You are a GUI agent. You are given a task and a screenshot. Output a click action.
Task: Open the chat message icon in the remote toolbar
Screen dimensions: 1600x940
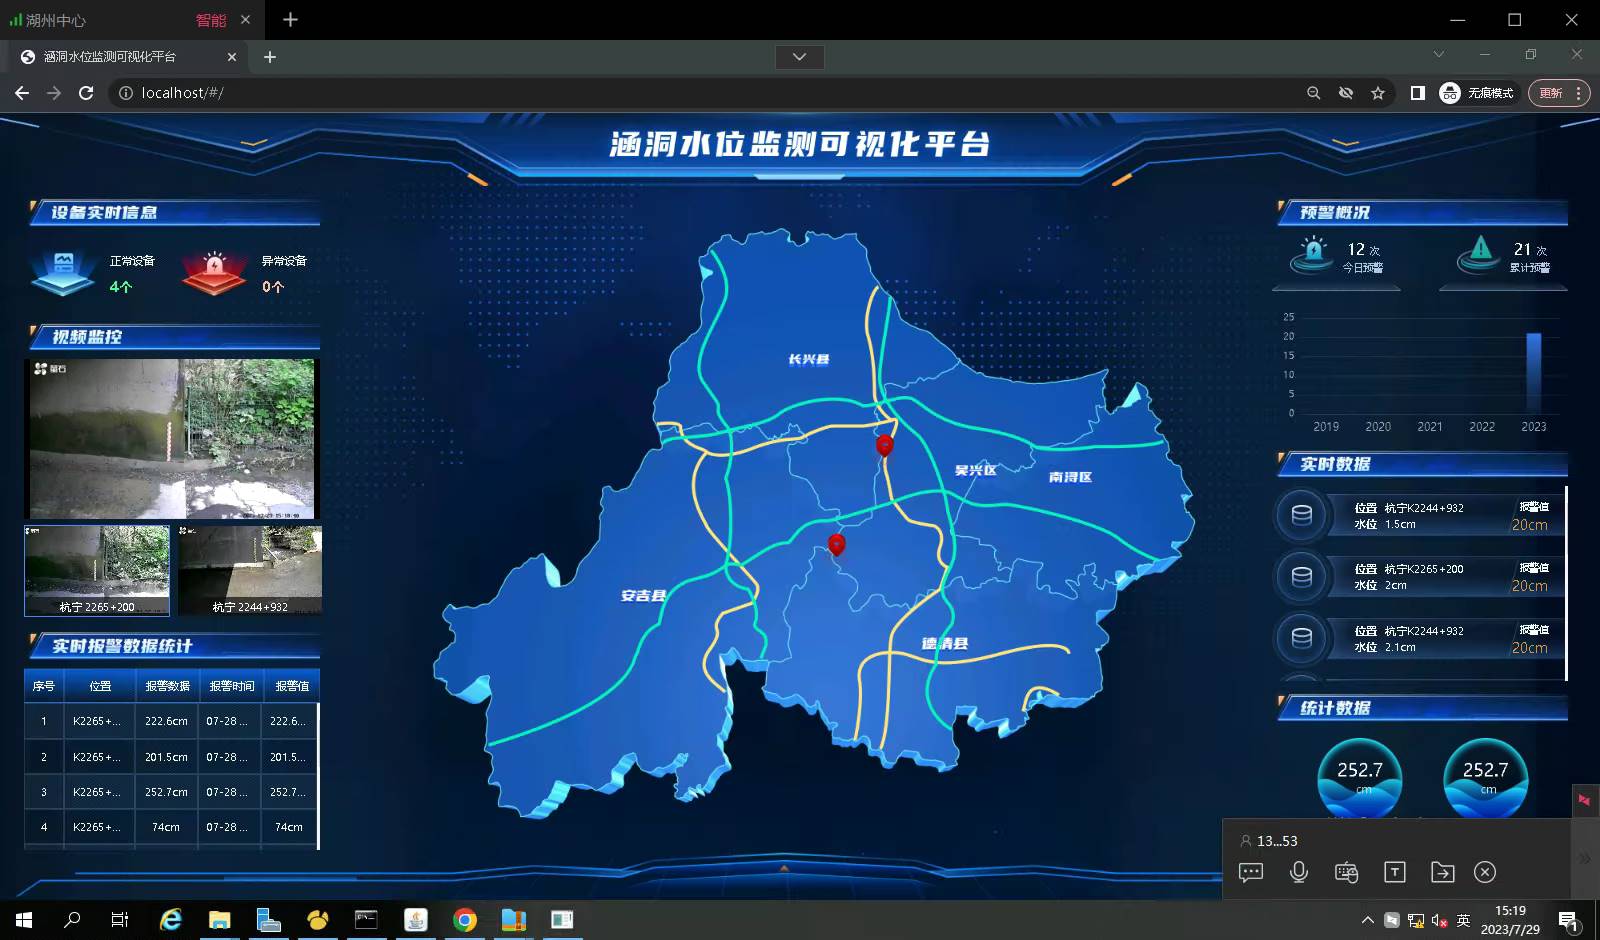point(1250,872)
